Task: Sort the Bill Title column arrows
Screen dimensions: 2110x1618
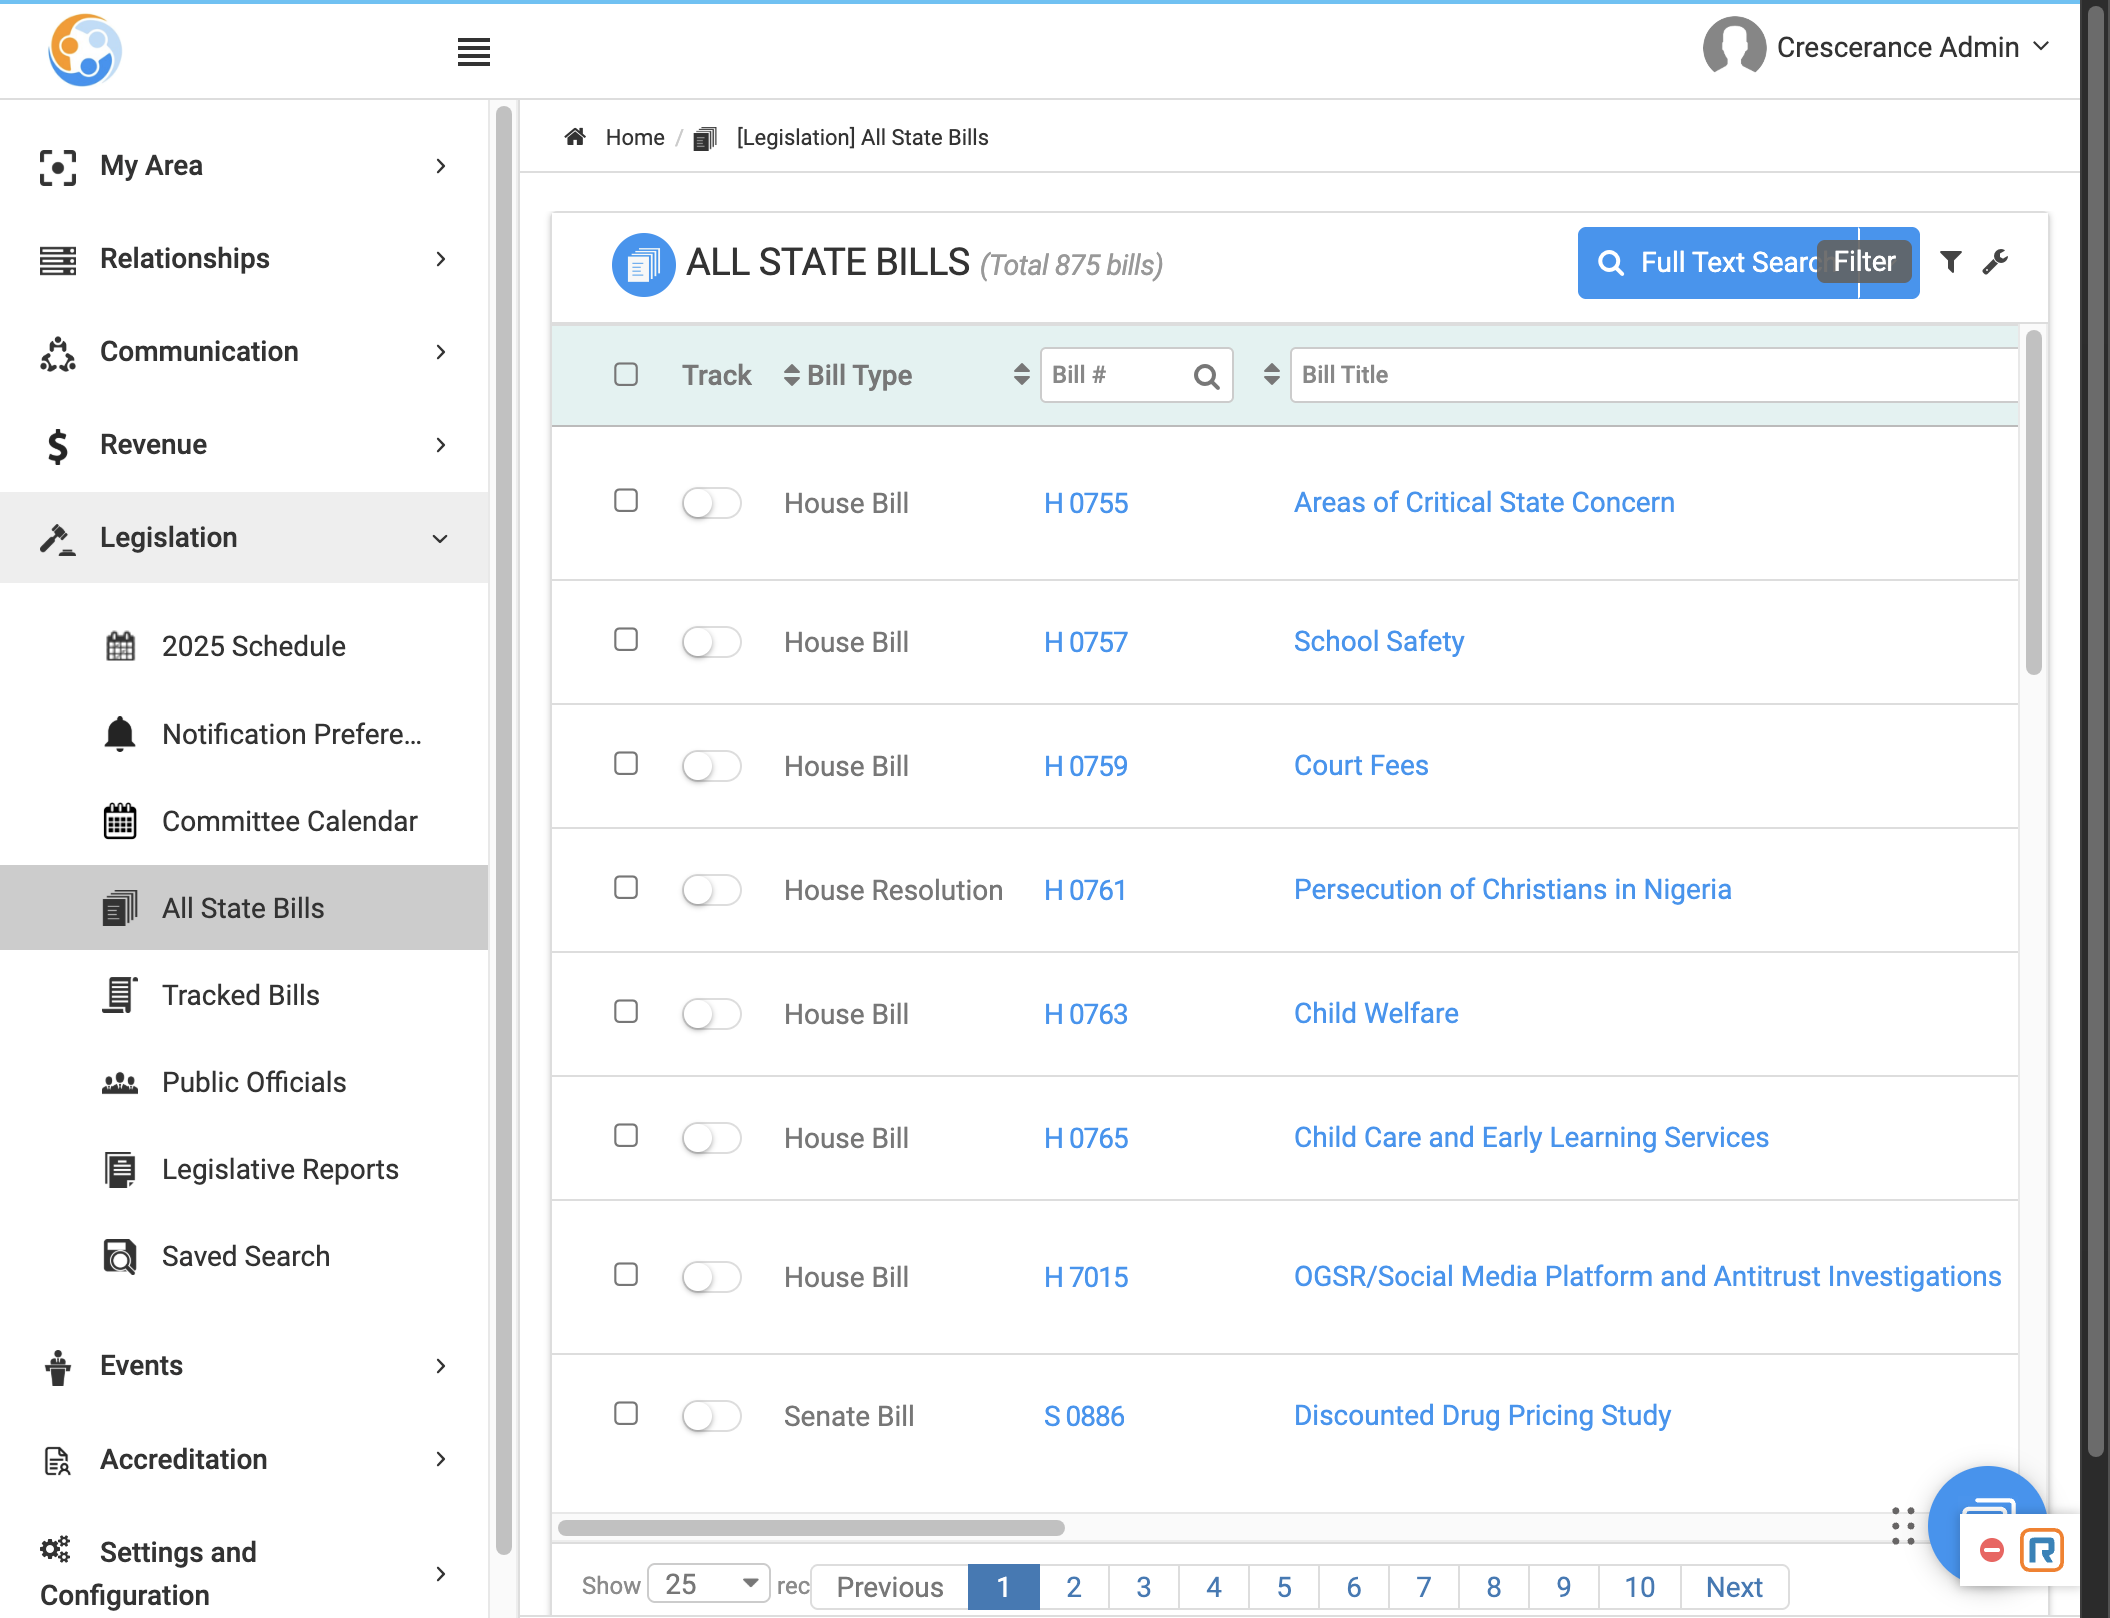Action: tap(1271, 374)
